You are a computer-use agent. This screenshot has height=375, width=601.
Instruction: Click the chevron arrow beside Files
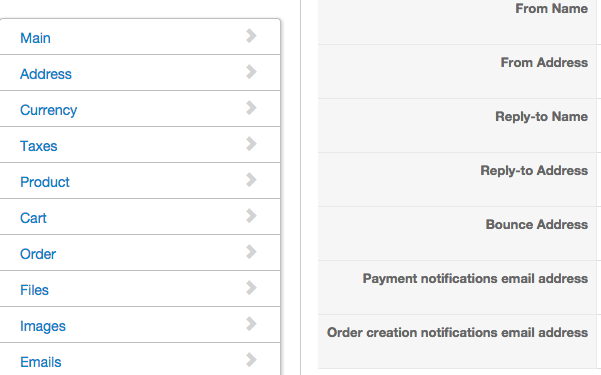click(x=251, y=288)
